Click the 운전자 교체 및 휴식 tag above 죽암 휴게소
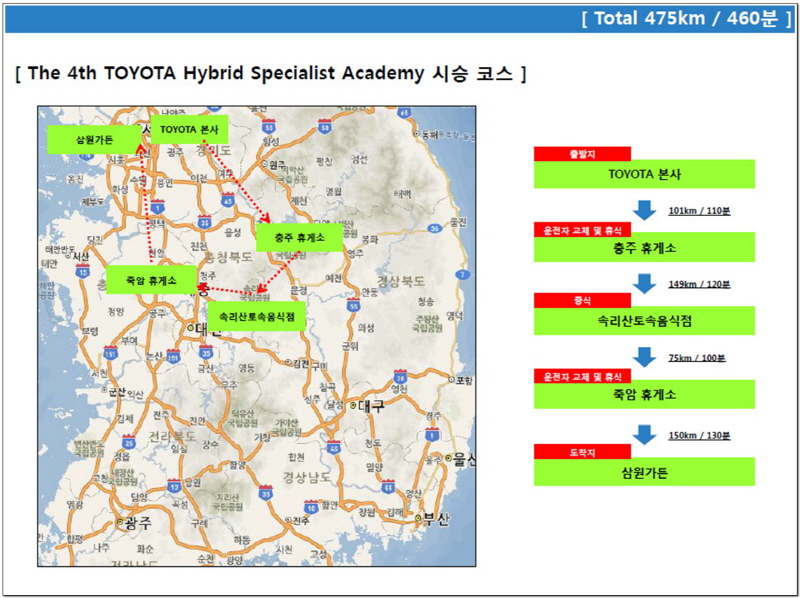The width and height of the screenshot is (800, 598). [x=582, y=377]
